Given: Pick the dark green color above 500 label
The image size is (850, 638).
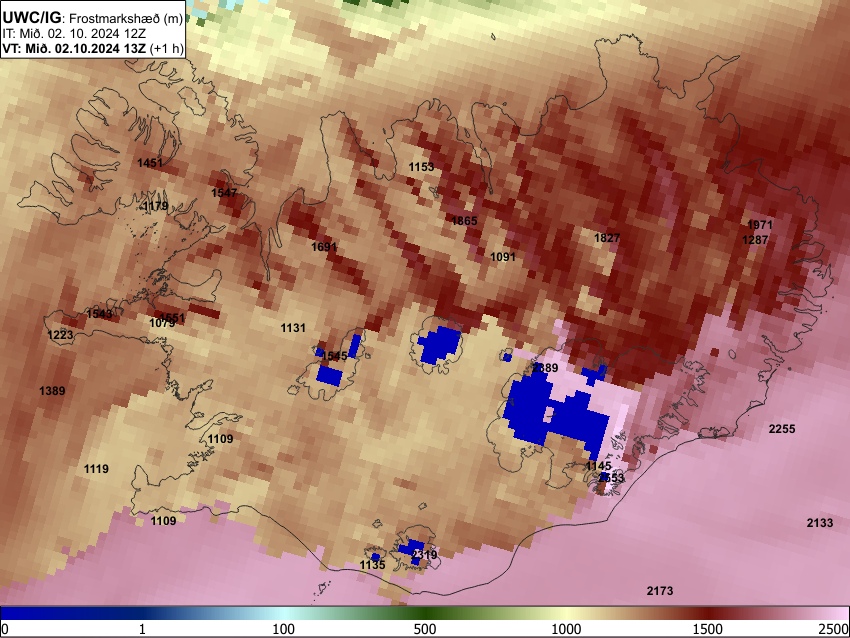Looking at the screenshot, I should point(425,613).
